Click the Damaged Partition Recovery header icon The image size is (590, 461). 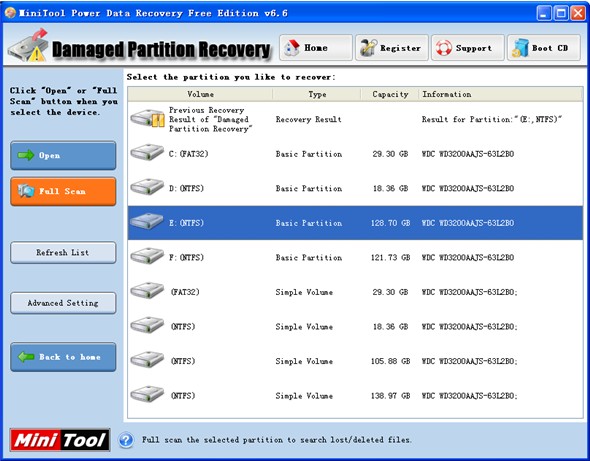point(29,45)
